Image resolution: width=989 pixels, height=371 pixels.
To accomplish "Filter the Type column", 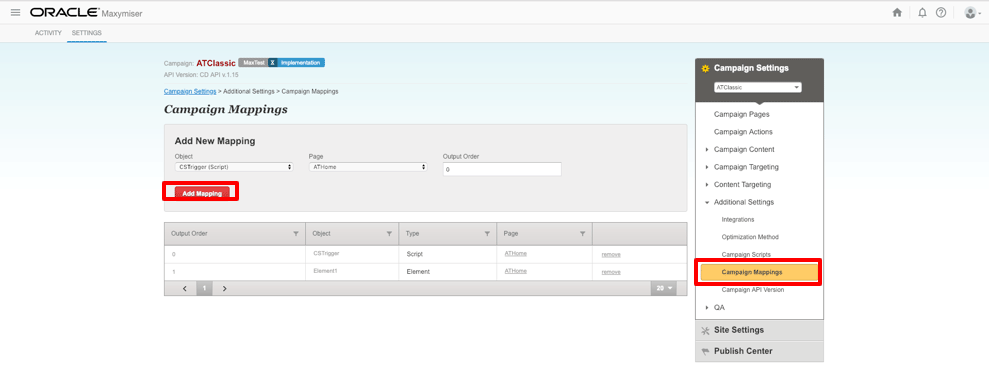I will click(487, 233).
